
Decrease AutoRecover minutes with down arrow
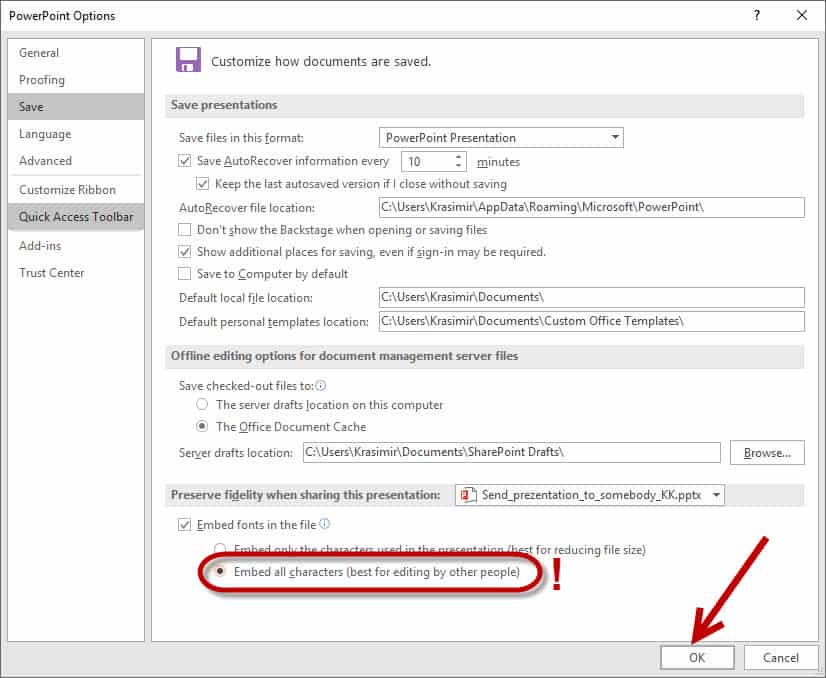click(458, 166)
